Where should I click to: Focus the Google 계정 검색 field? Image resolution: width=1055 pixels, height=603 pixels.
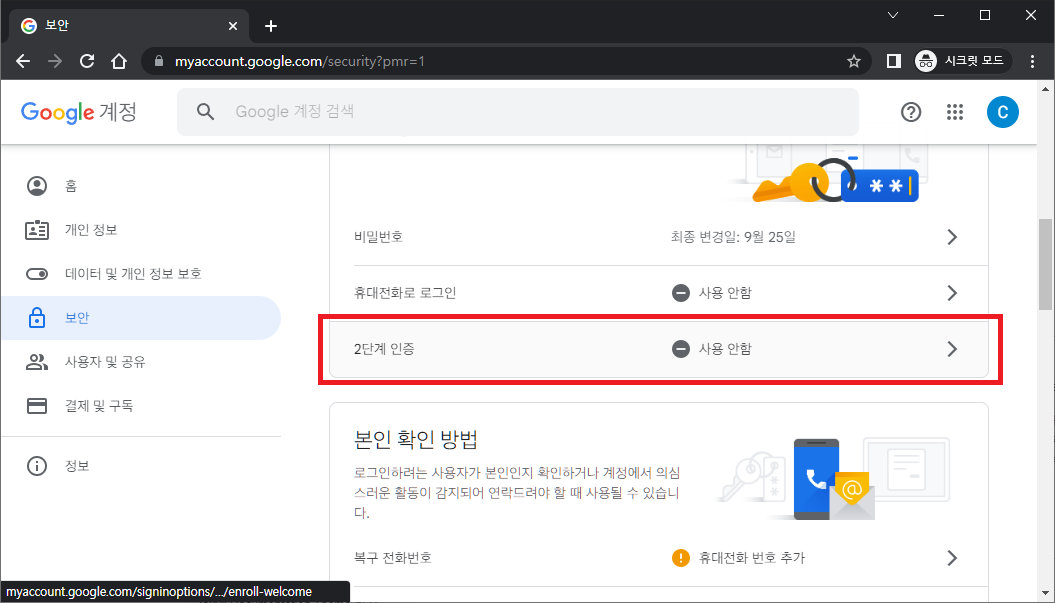tap(518, 112)
